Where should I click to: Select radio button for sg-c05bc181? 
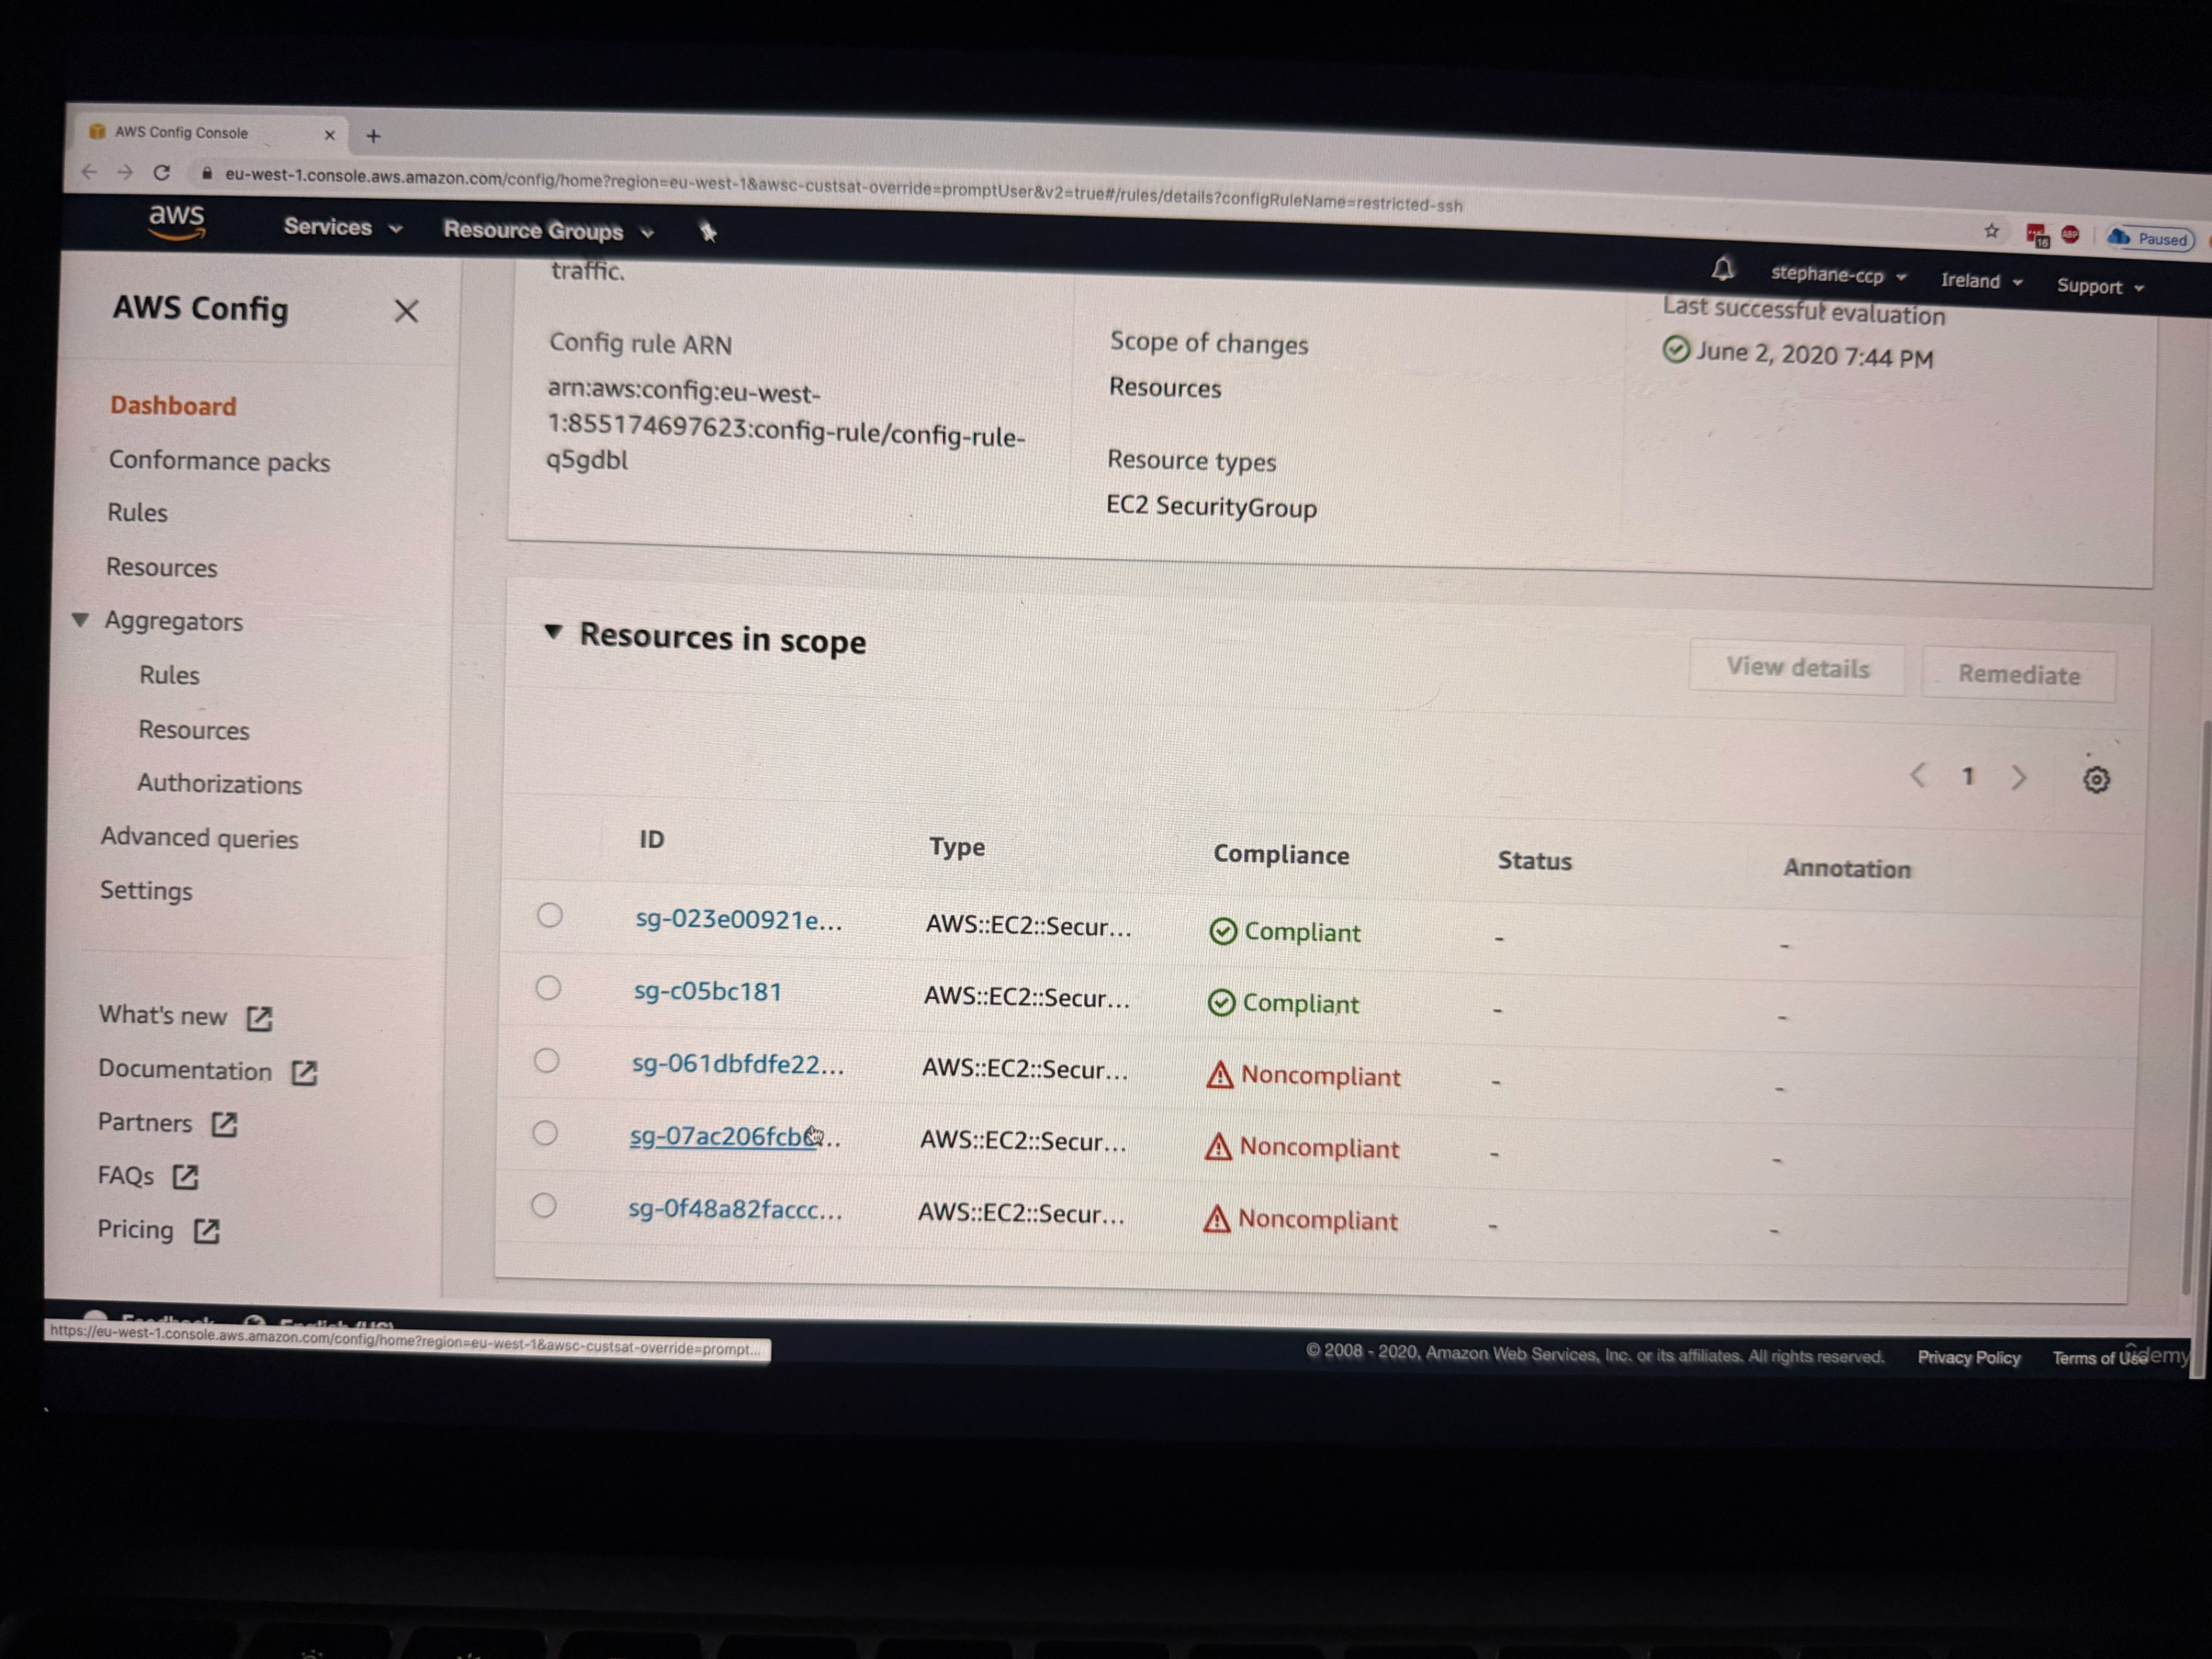[x=548, y=988]
